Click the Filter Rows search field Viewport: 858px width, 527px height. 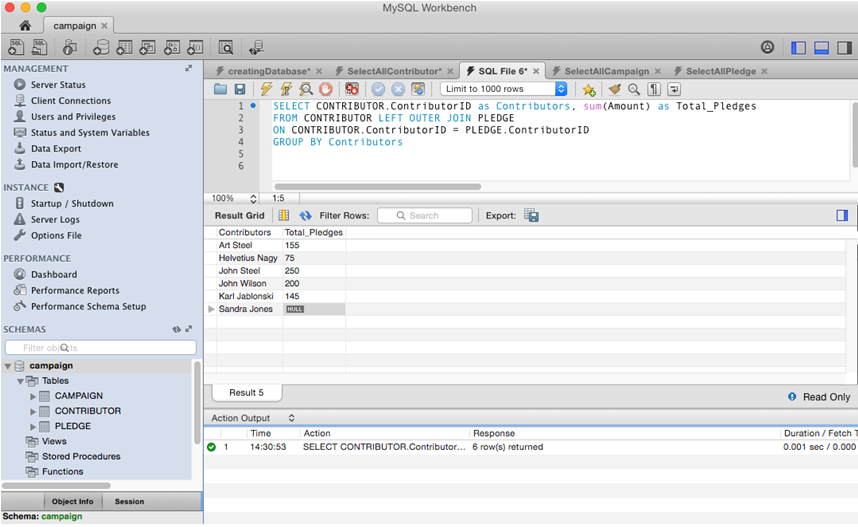tap(425, 215)
